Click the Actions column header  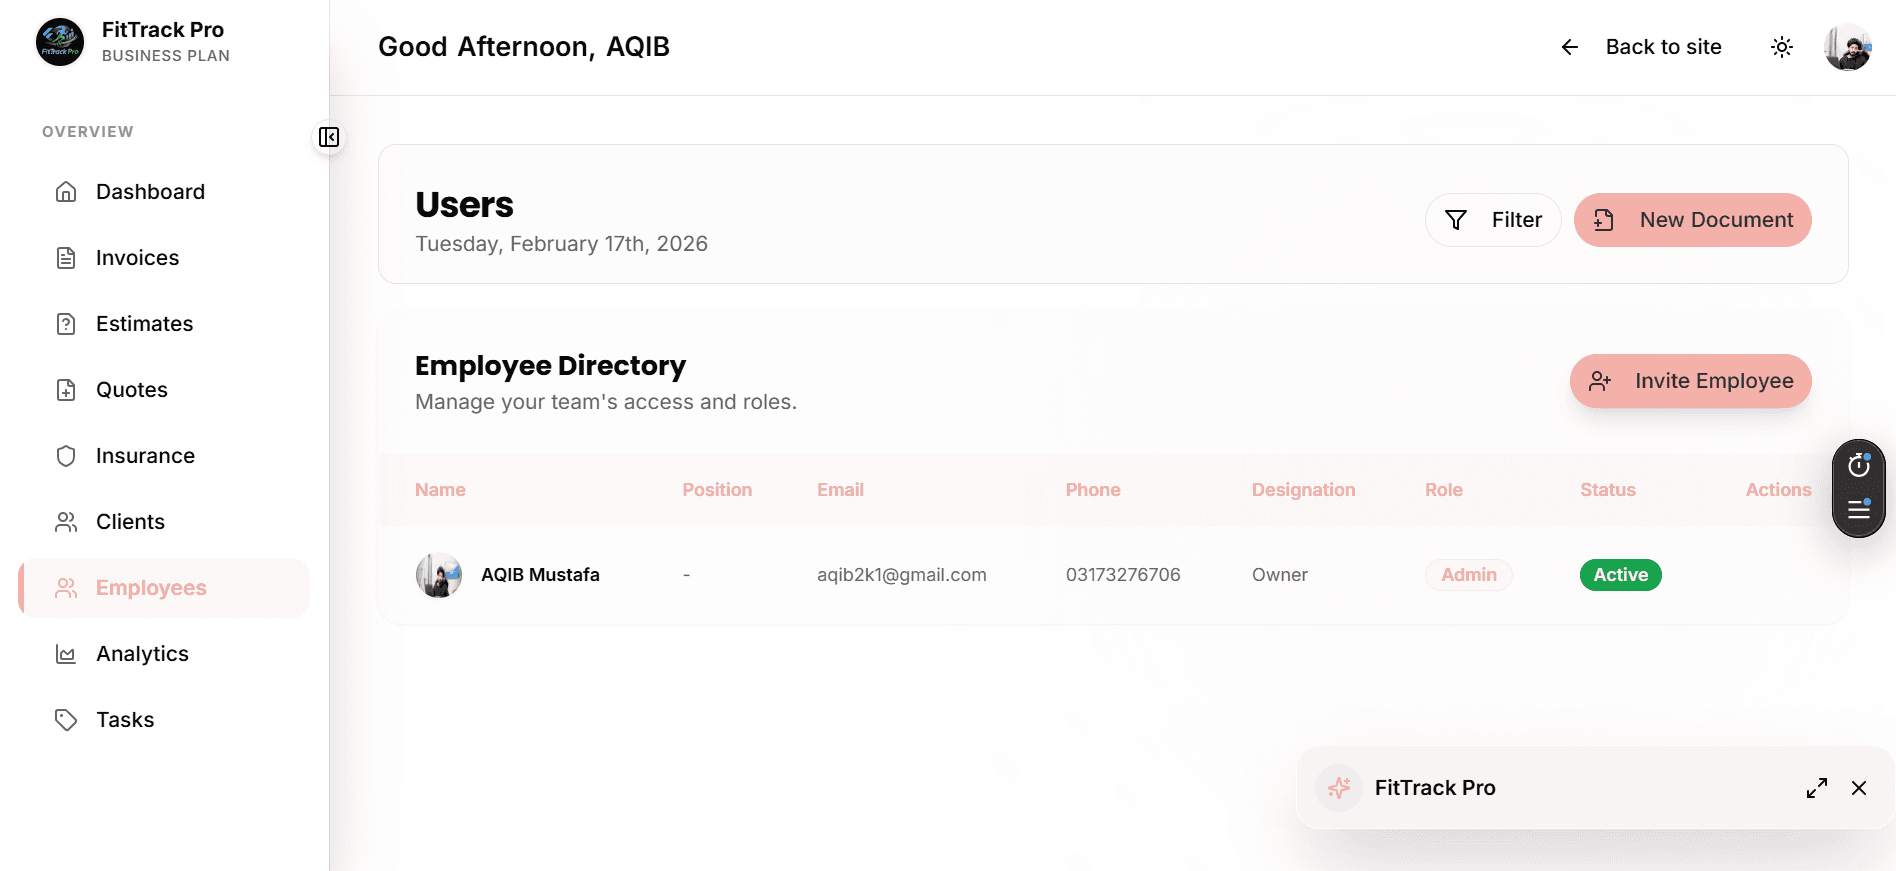1778,490
